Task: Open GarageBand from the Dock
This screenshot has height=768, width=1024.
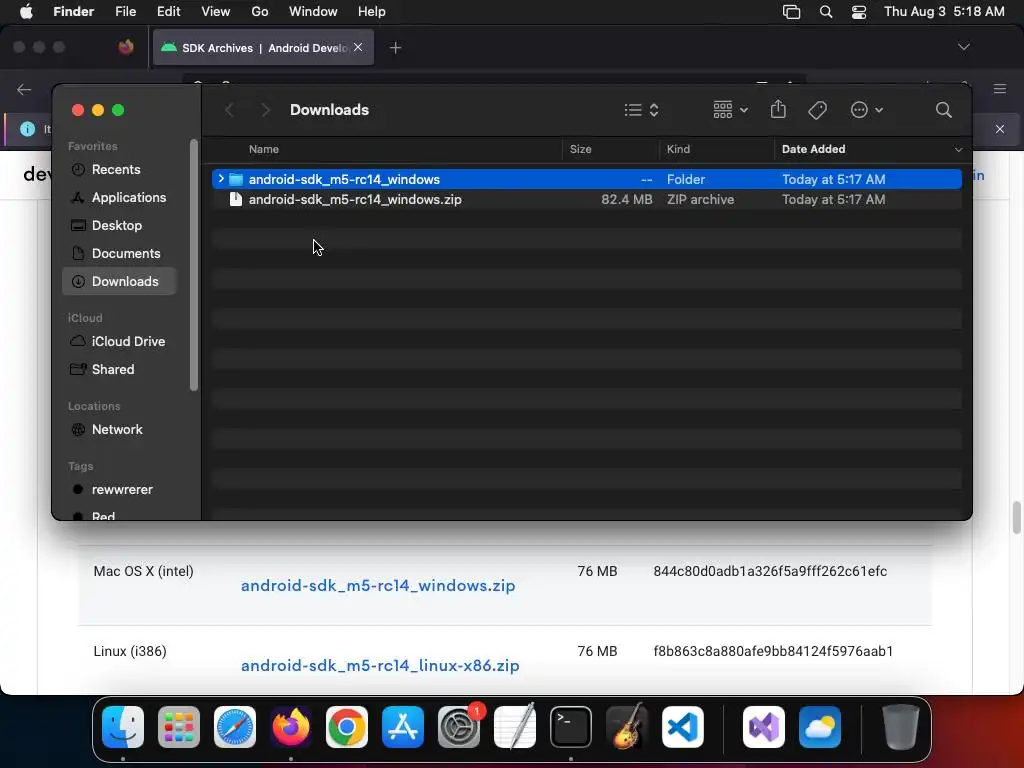Action: point(627,726)
